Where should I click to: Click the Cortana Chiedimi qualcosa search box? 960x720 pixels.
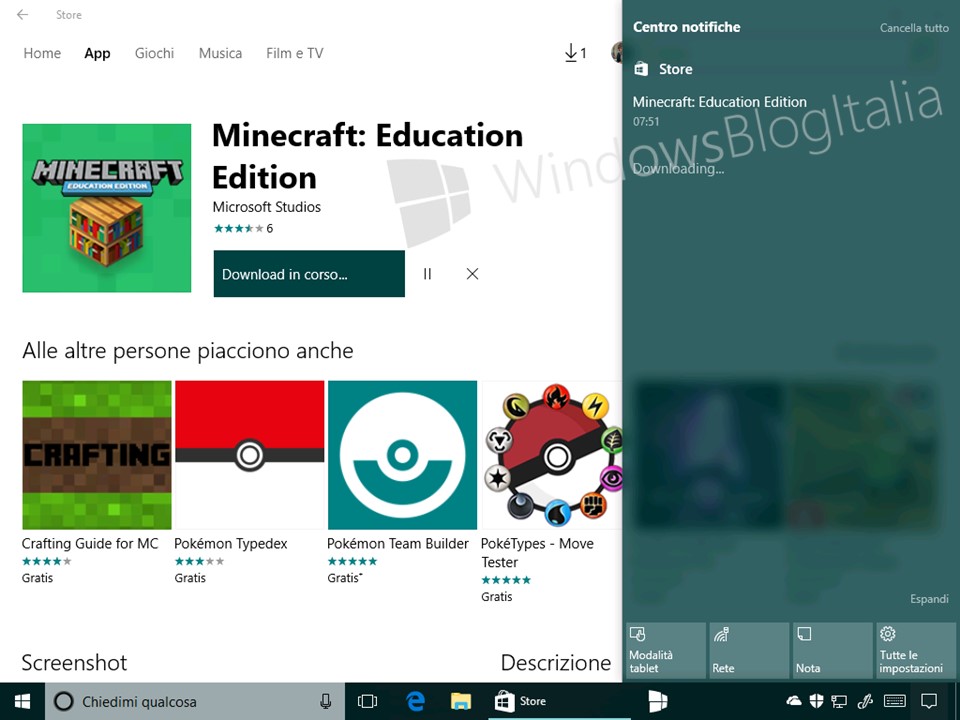[x=195, y=702]
